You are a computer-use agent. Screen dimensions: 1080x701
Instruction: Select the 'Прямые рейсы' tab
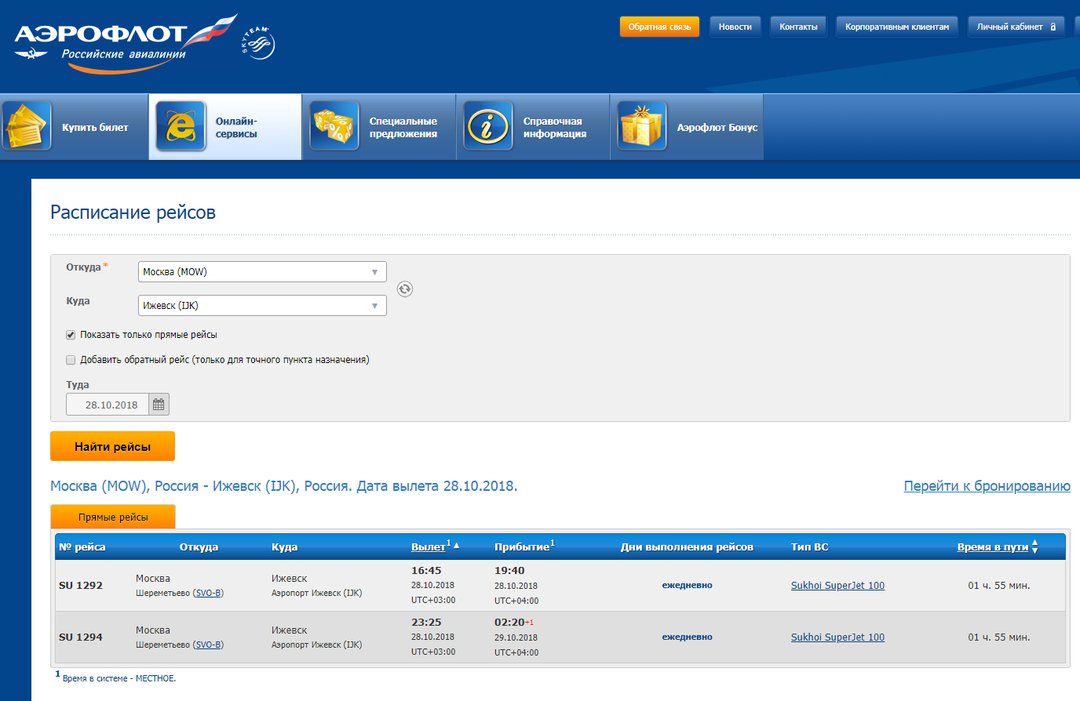(x=113, y=517)
